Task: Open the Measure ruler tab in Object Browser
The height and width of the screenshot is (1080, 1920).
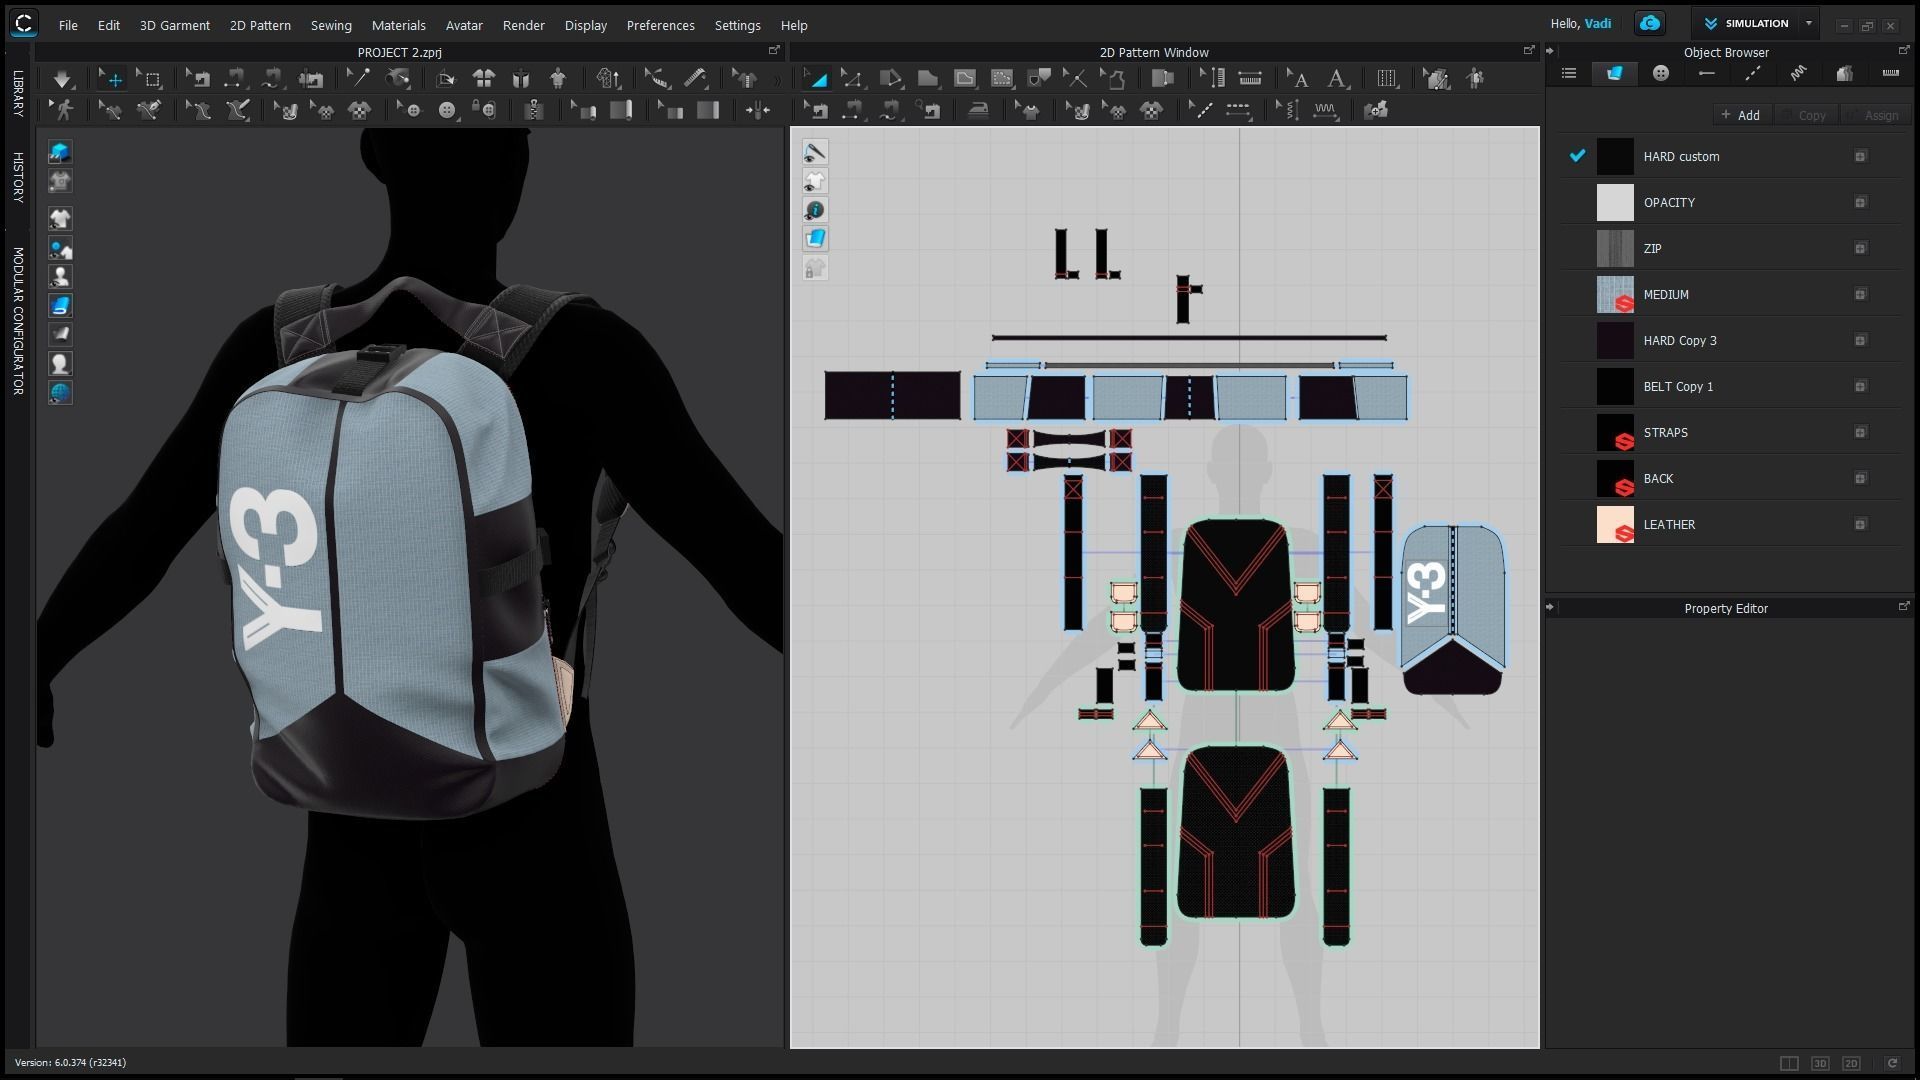Action: click(x=1890, y=73)
